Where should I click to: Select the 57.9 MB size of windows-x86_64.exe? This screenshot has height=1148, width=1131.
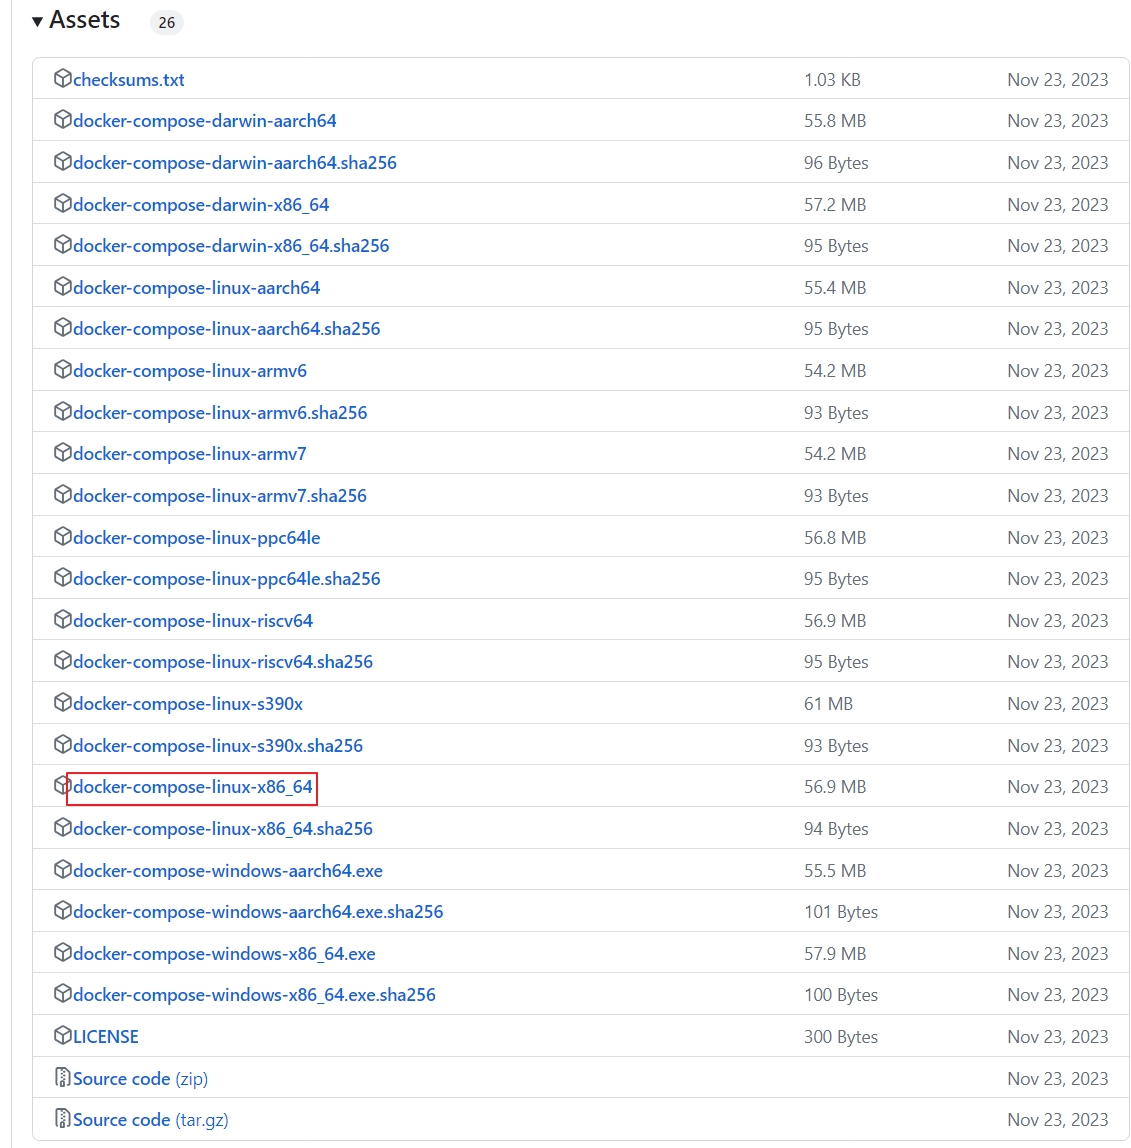tap(835, 953)
